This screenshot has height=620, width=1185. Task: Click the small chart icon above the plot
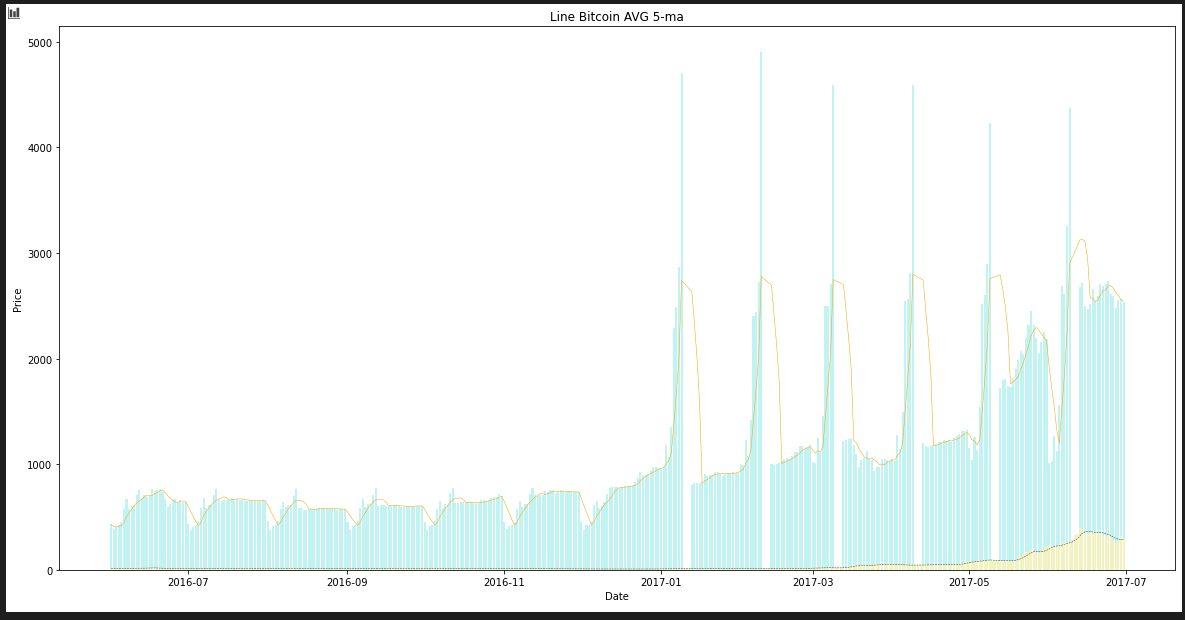(x=14, y=13)
